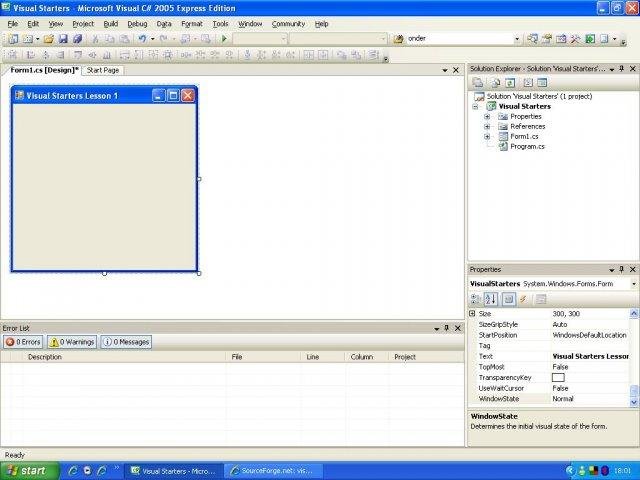Switch to the Start Page tab
Screen dimensions: 640x480
coord(103,70)
